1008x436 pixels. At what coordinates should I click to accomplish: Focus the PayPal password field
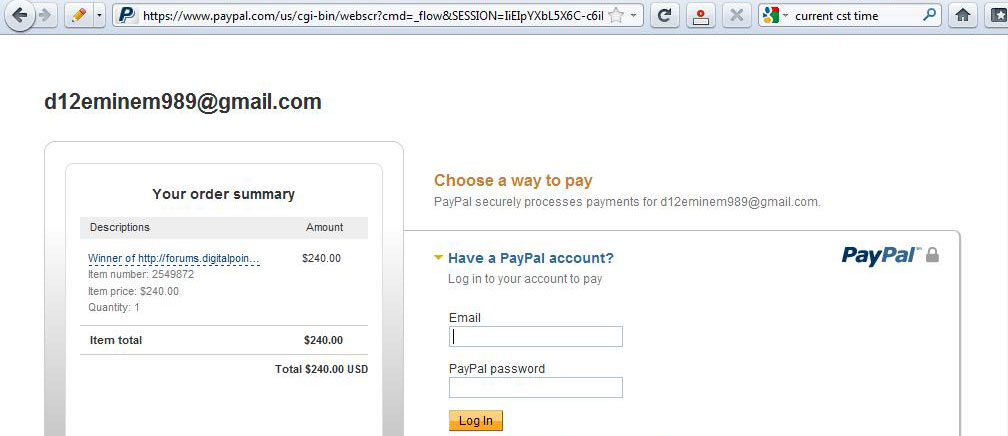coord(536,387)
